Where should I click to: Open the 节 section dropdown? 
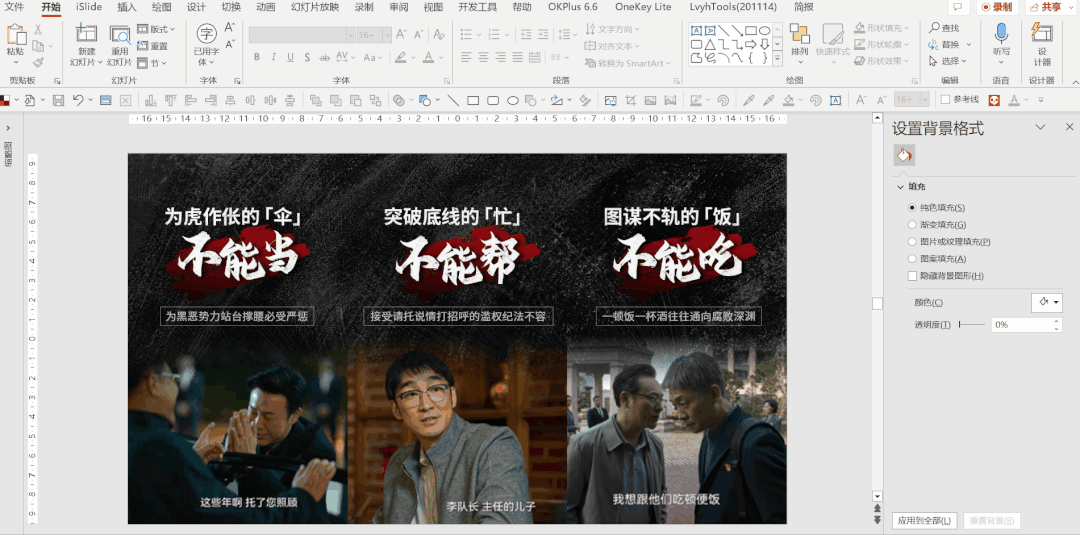tap(152, 63)
